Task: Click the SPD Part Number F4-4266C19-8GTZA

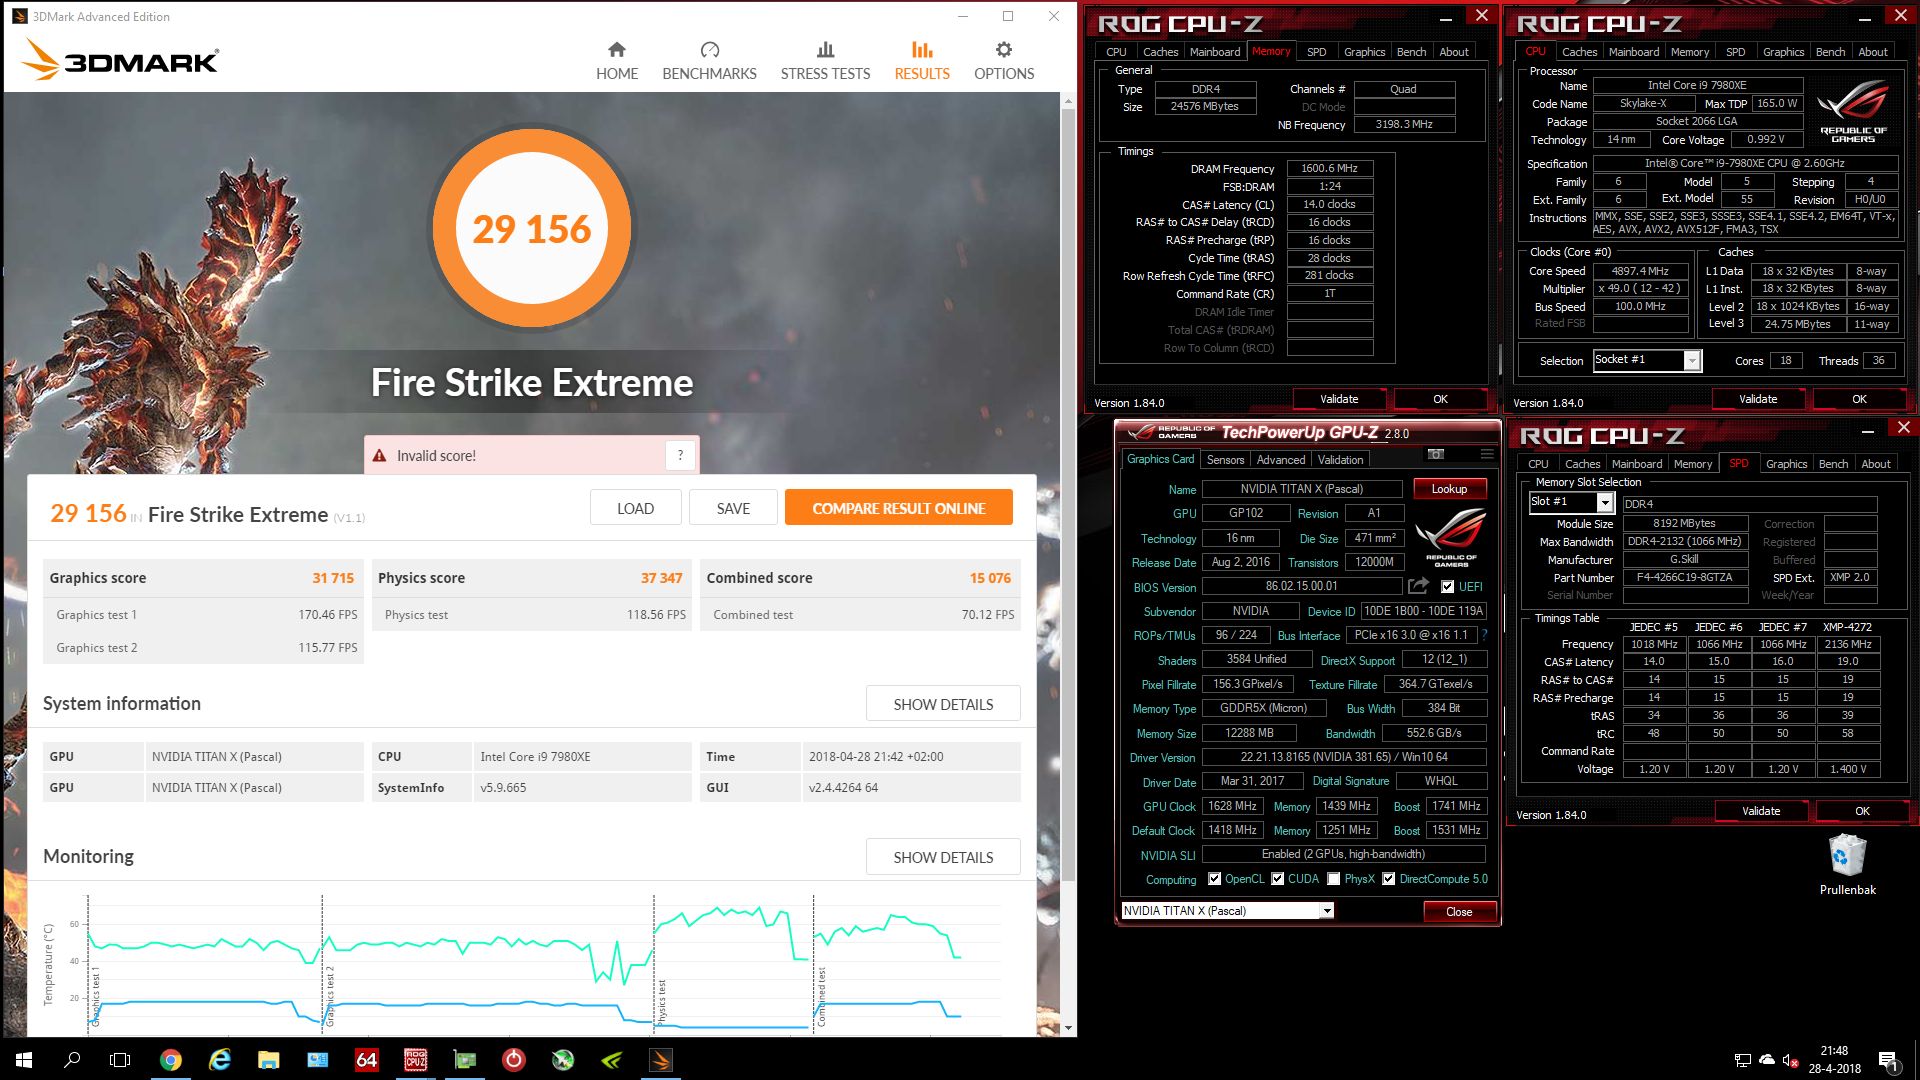Action: [1685, 578]
